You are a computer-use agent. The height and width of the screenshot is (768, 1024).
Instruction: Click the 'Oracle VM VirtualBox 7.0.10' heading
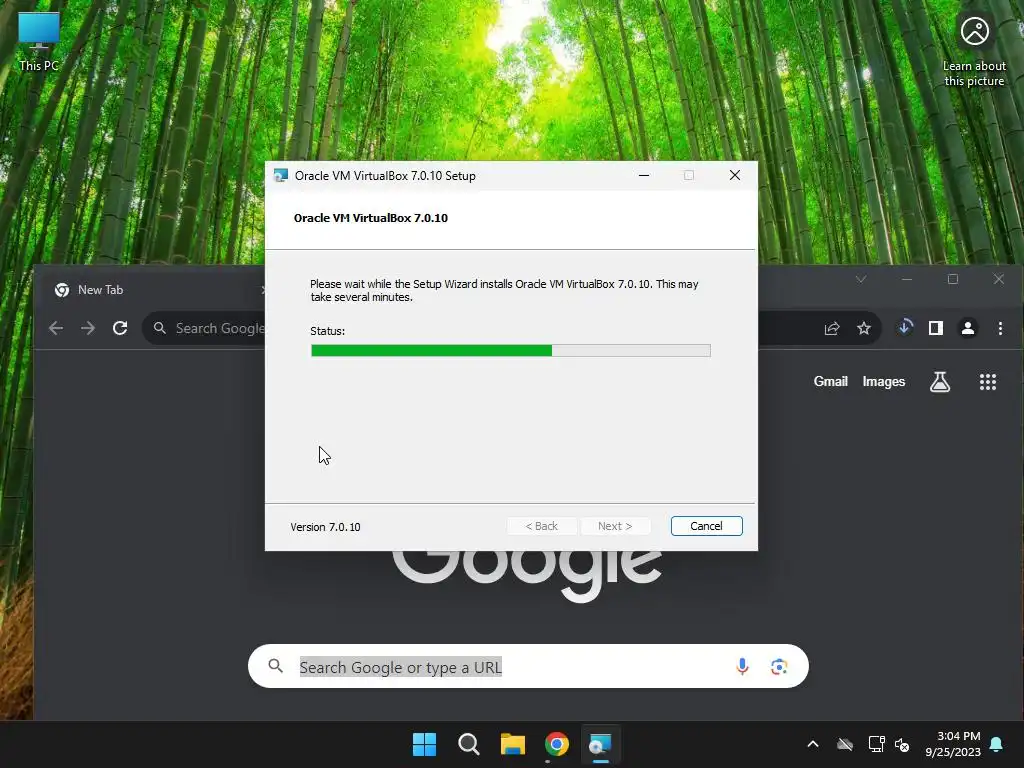[x=370, y=218]
